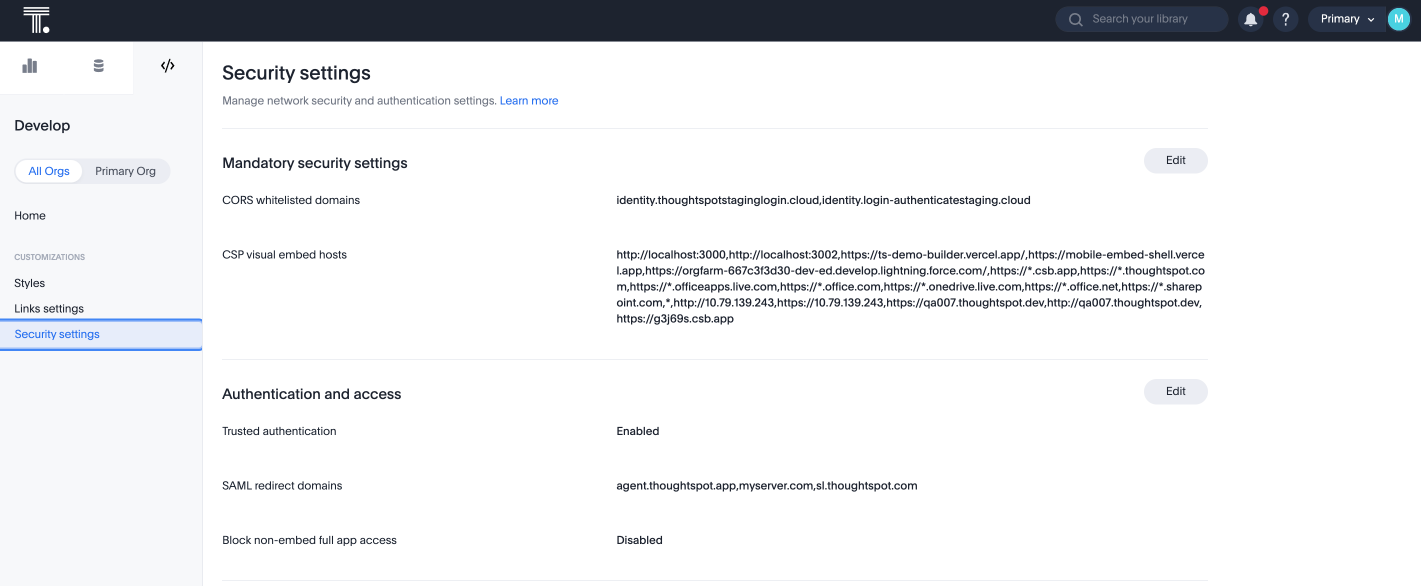Open help using the question mark icon
Image resolution: width=1421 pixels, height=586 pixels.
1285,19
